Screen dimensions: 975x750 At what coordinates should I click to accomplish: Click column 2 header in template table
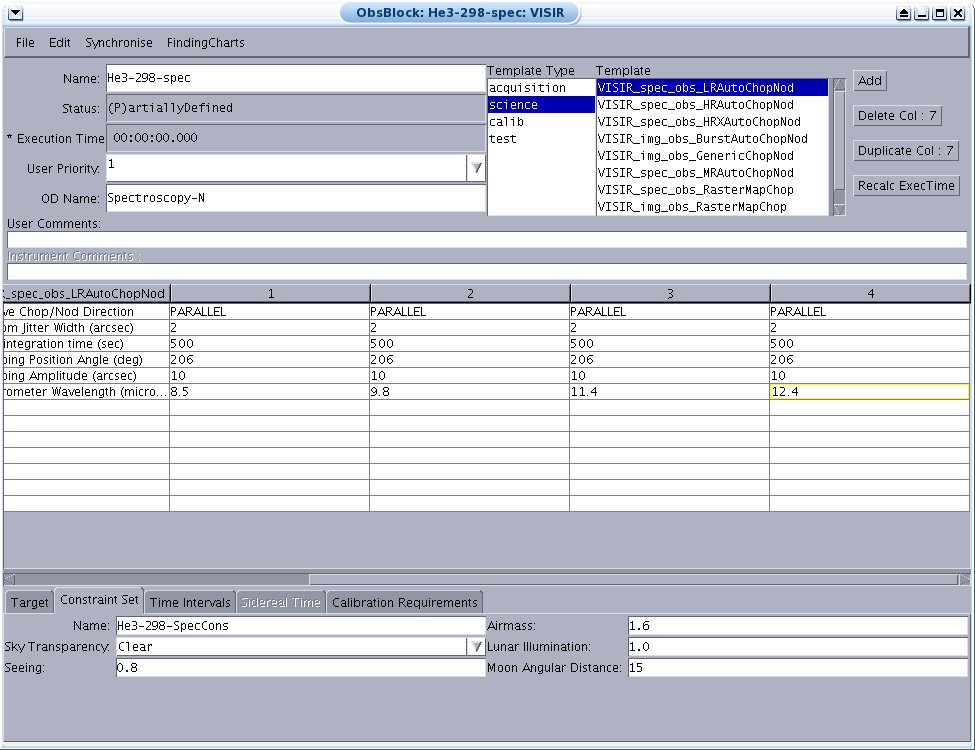point(470,294)
